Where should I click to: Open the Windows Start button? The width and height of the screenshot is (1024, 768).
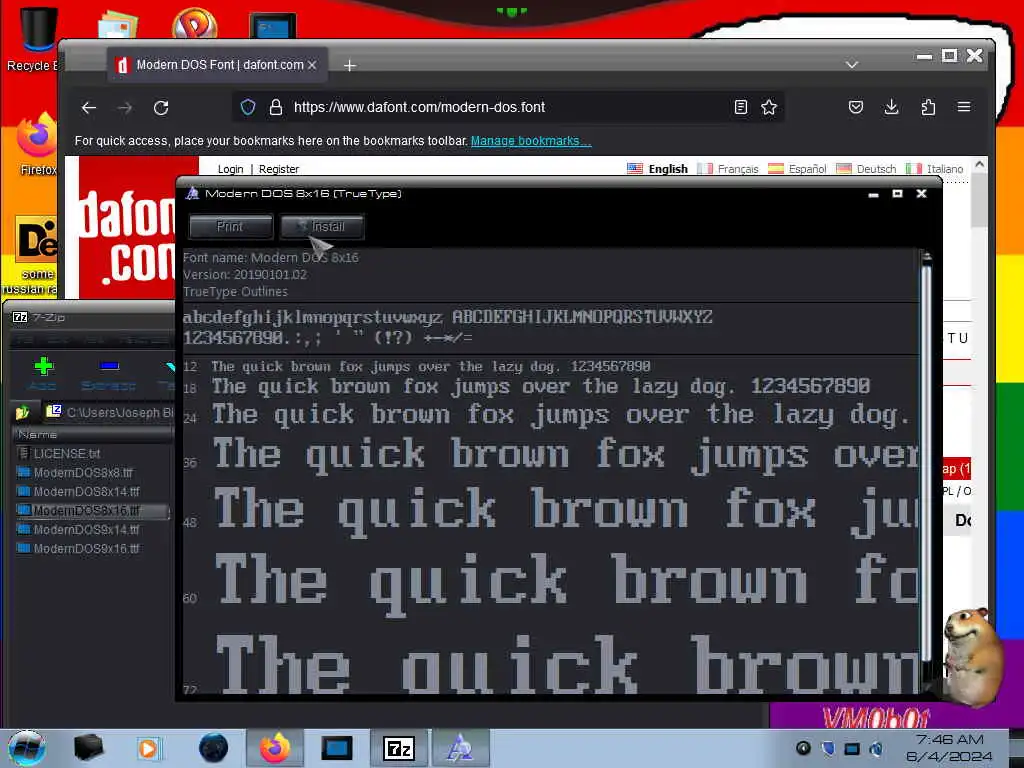coord(26,748)
